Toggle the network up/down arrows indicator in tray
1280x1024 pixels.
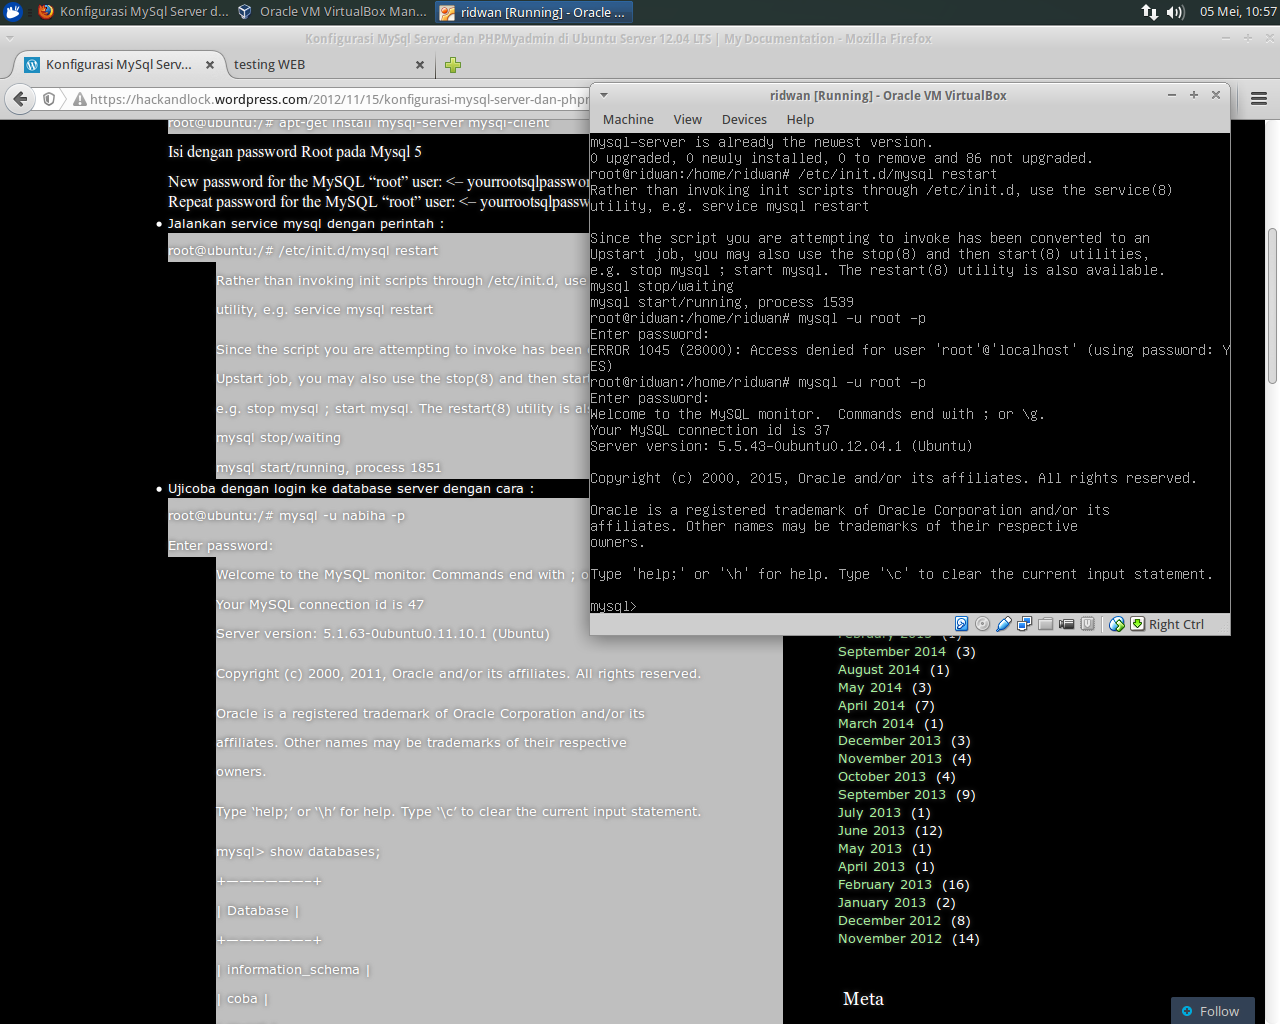point(1152,13)
